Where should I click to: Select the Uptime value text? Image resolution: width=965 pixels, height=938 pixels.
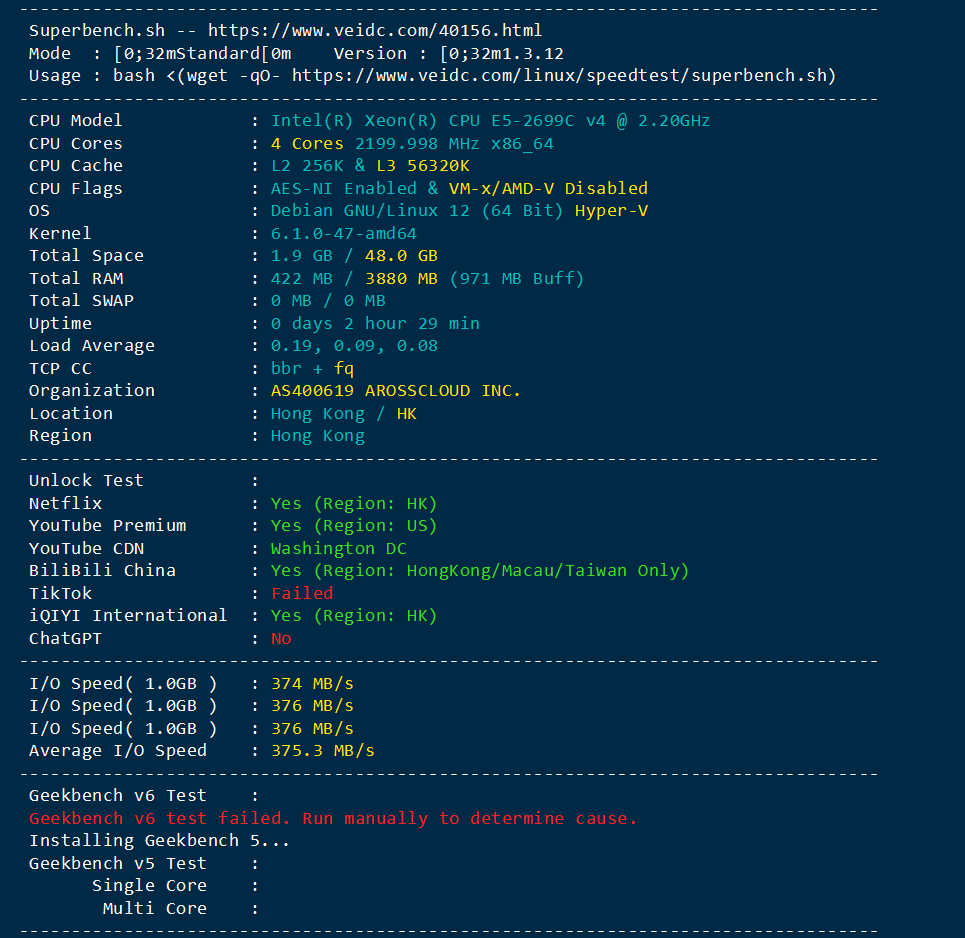(x=375, y=323)
